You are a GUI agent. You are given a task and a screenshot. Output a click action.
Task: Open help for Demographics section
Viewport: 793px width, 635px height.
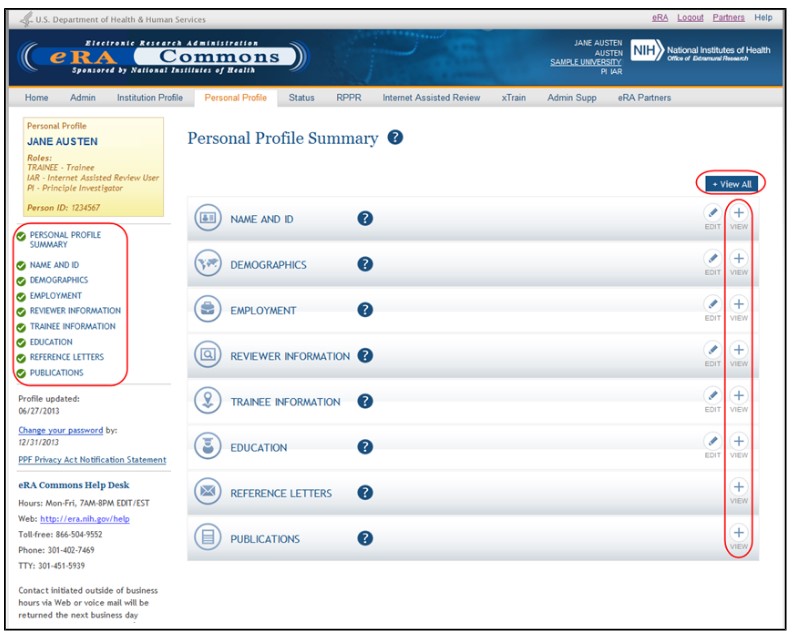[x=365, y=264]
